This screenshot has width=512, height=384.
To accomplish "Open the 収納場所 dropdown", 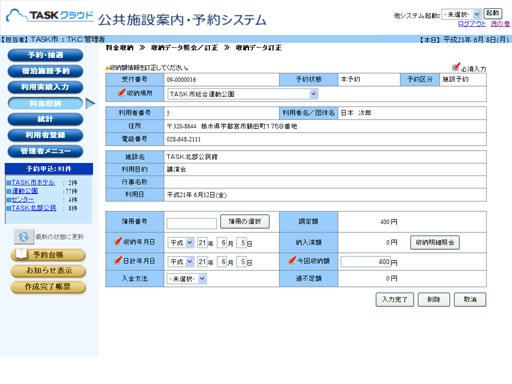I will pos(243,94).
